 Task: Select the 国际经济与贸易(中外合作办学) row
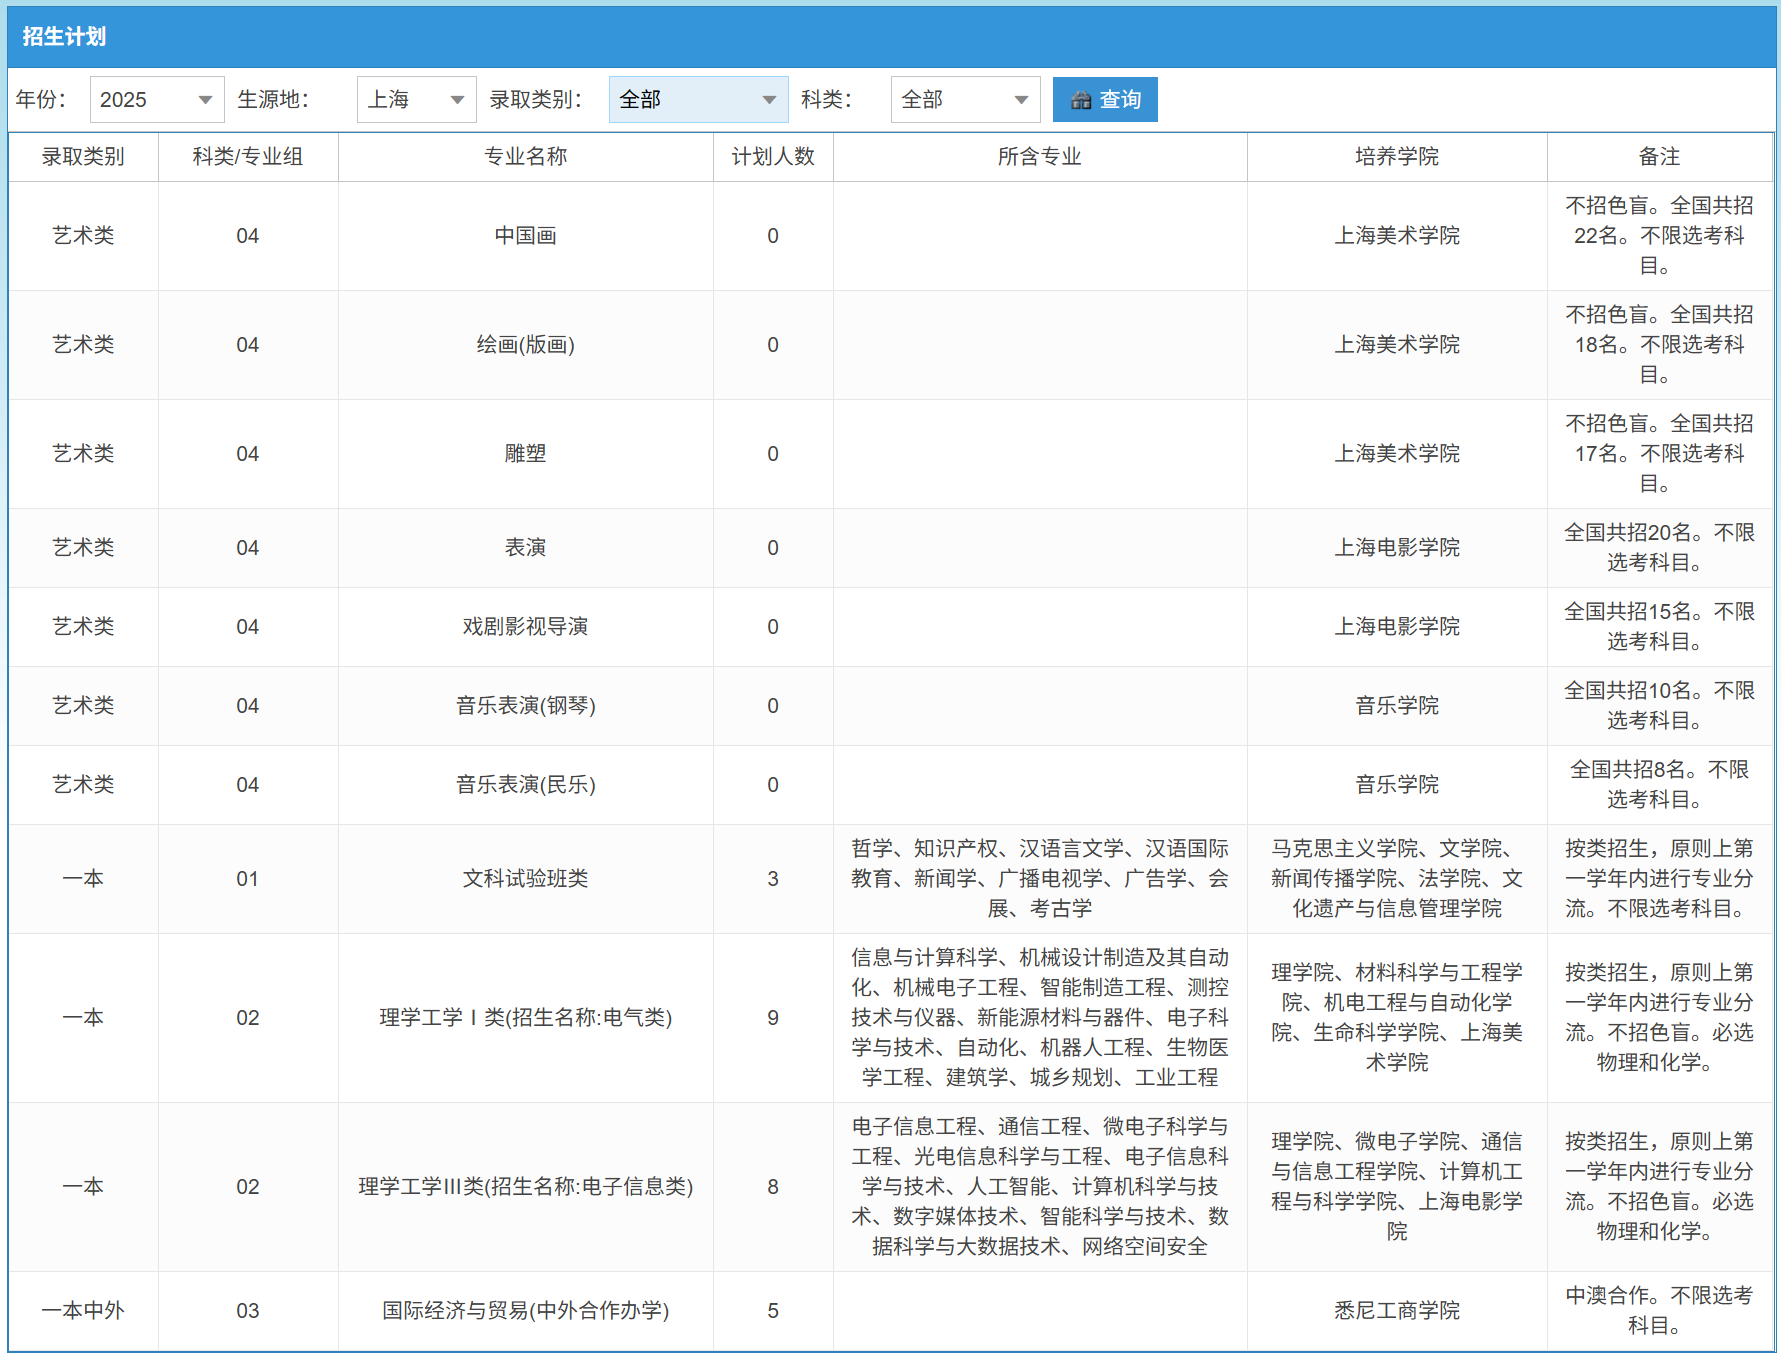525,1311
